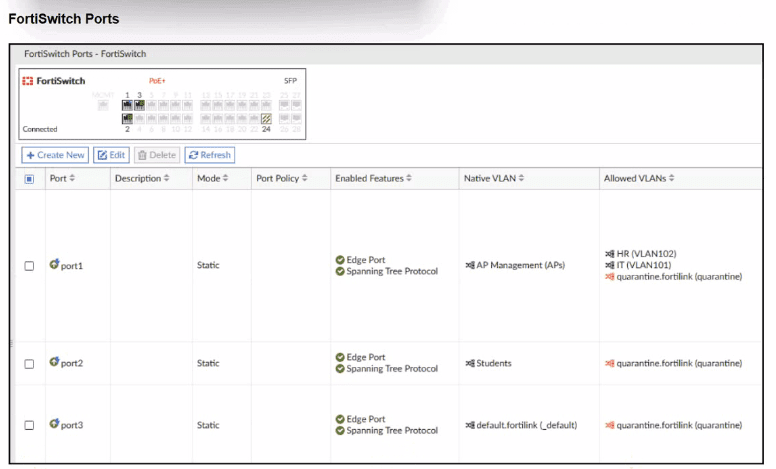Refresh the FortiSwitch ports list
The height and width of the screenshot is (469, 776).
pyautogui.click(x=209, y=155)
